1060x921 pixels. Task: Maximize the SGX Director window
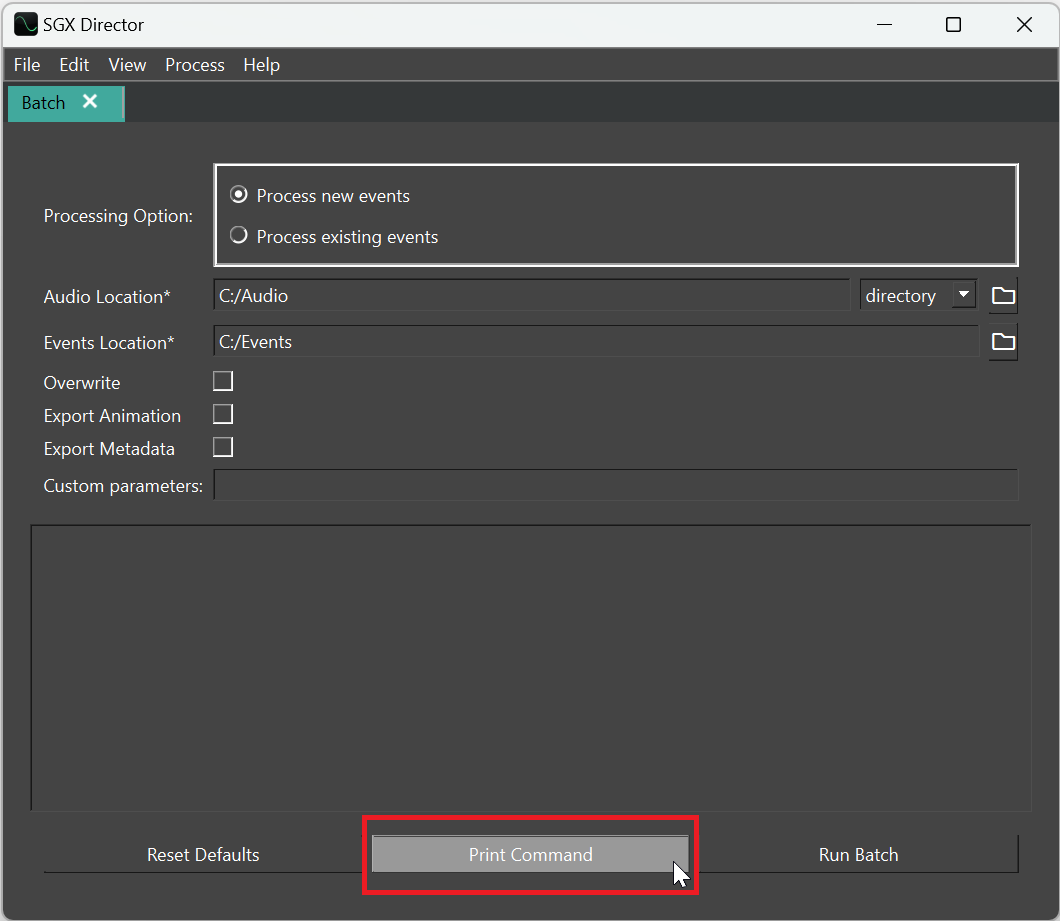(x=953, y=25)
